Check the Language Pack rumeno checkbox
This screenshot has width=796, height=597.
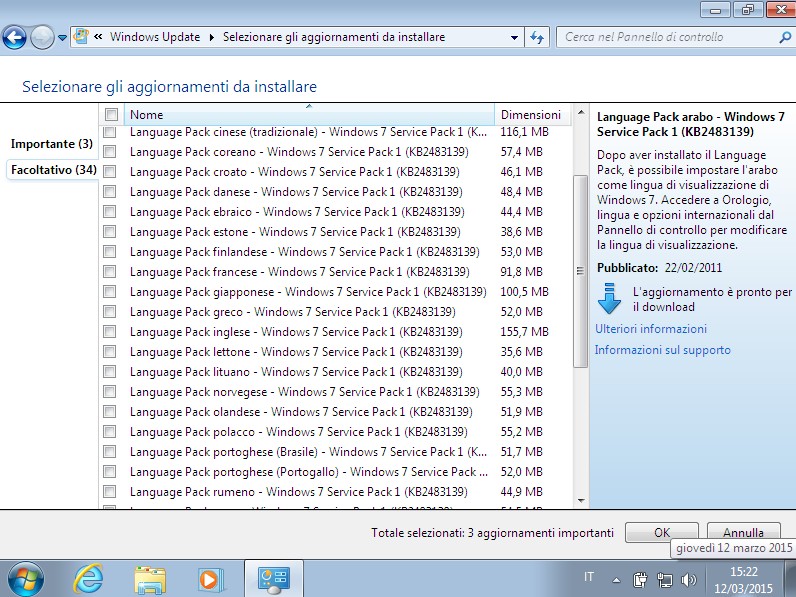pos(110,492)
